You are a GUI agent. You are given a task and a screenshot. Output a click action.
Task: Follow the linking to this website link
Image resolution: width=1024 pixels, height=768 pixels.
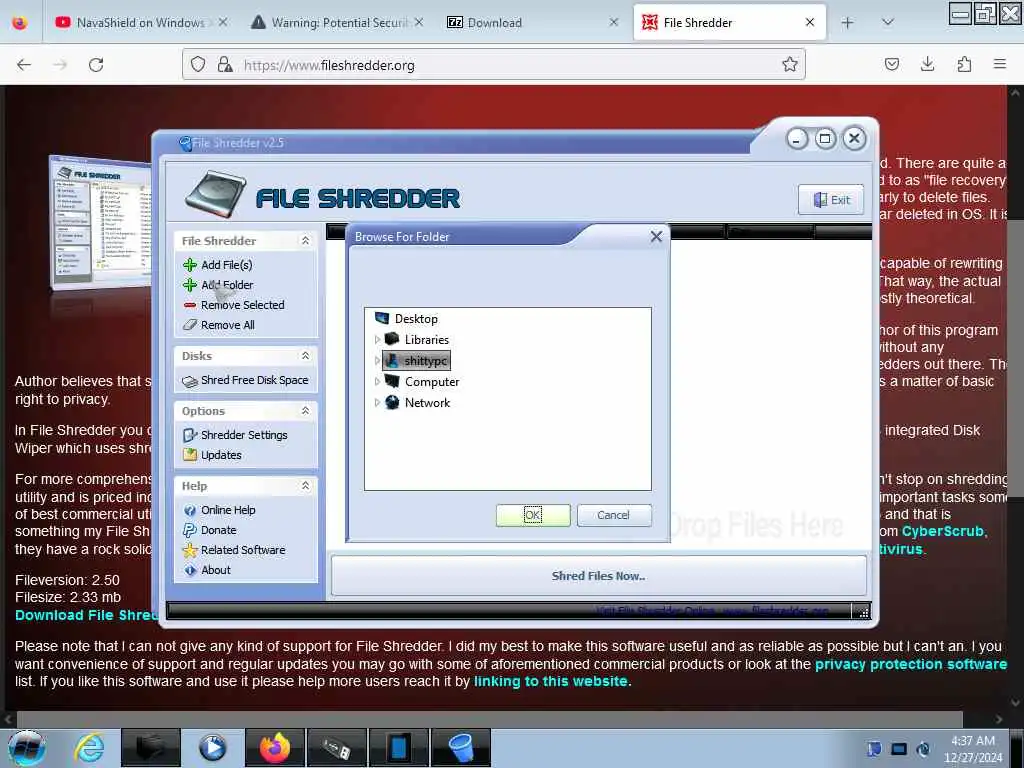point(551,681)
